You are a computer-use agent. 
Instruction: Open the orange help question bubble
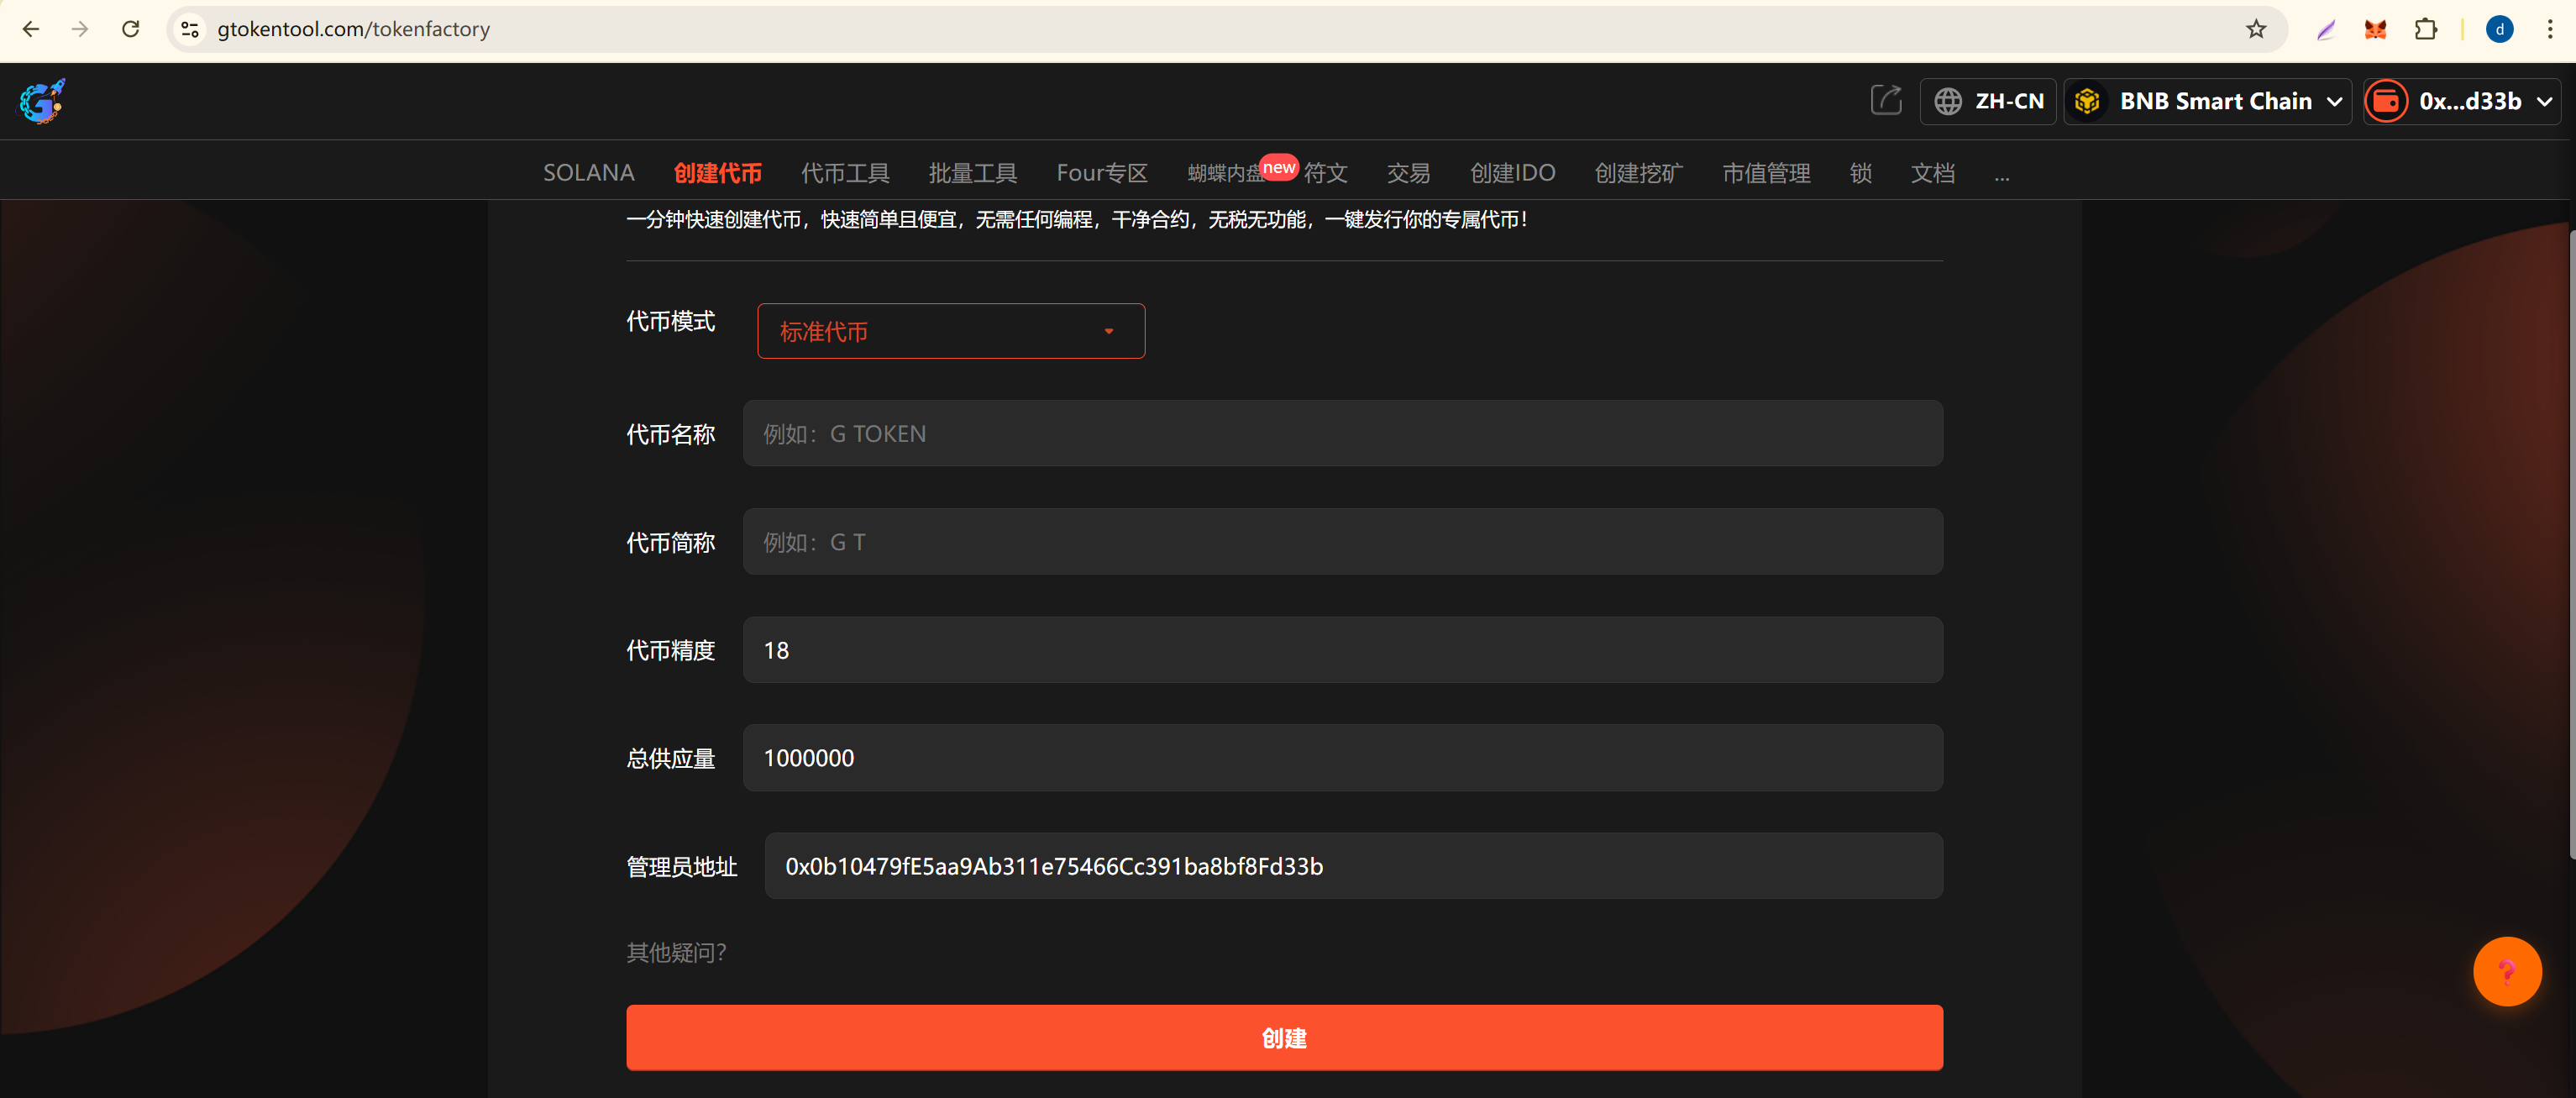coord(2507,971)
